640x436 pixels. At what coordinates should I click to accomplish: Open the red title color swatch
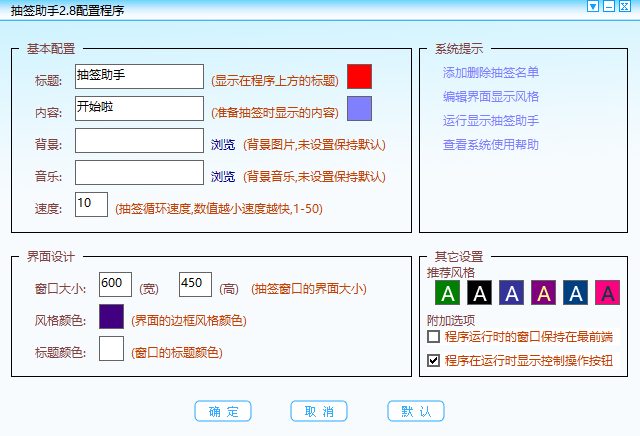coord(359,77)
